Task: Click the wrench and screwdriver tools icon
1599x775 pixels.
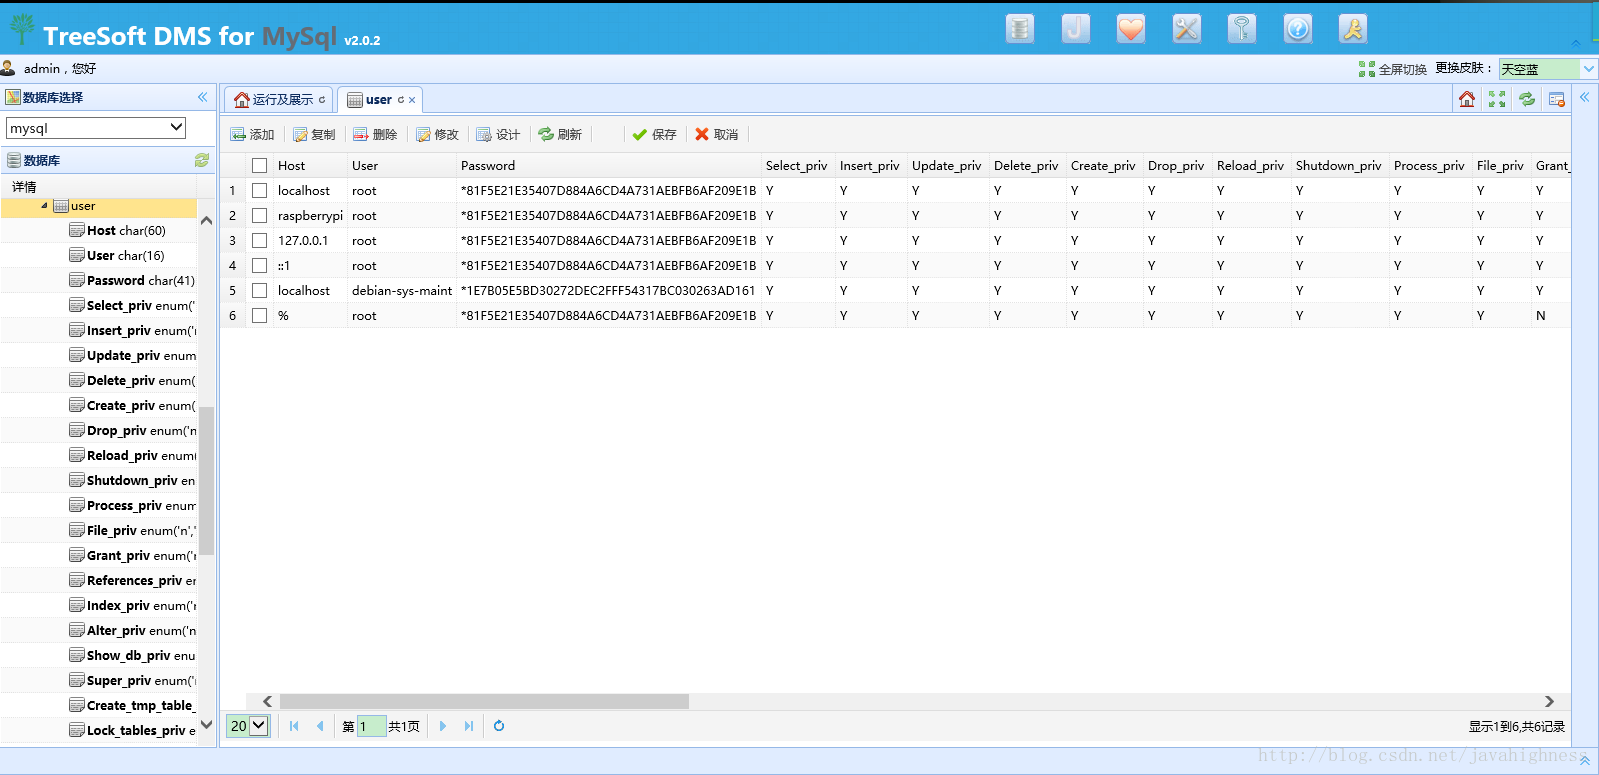Action: coord(1186,29)
